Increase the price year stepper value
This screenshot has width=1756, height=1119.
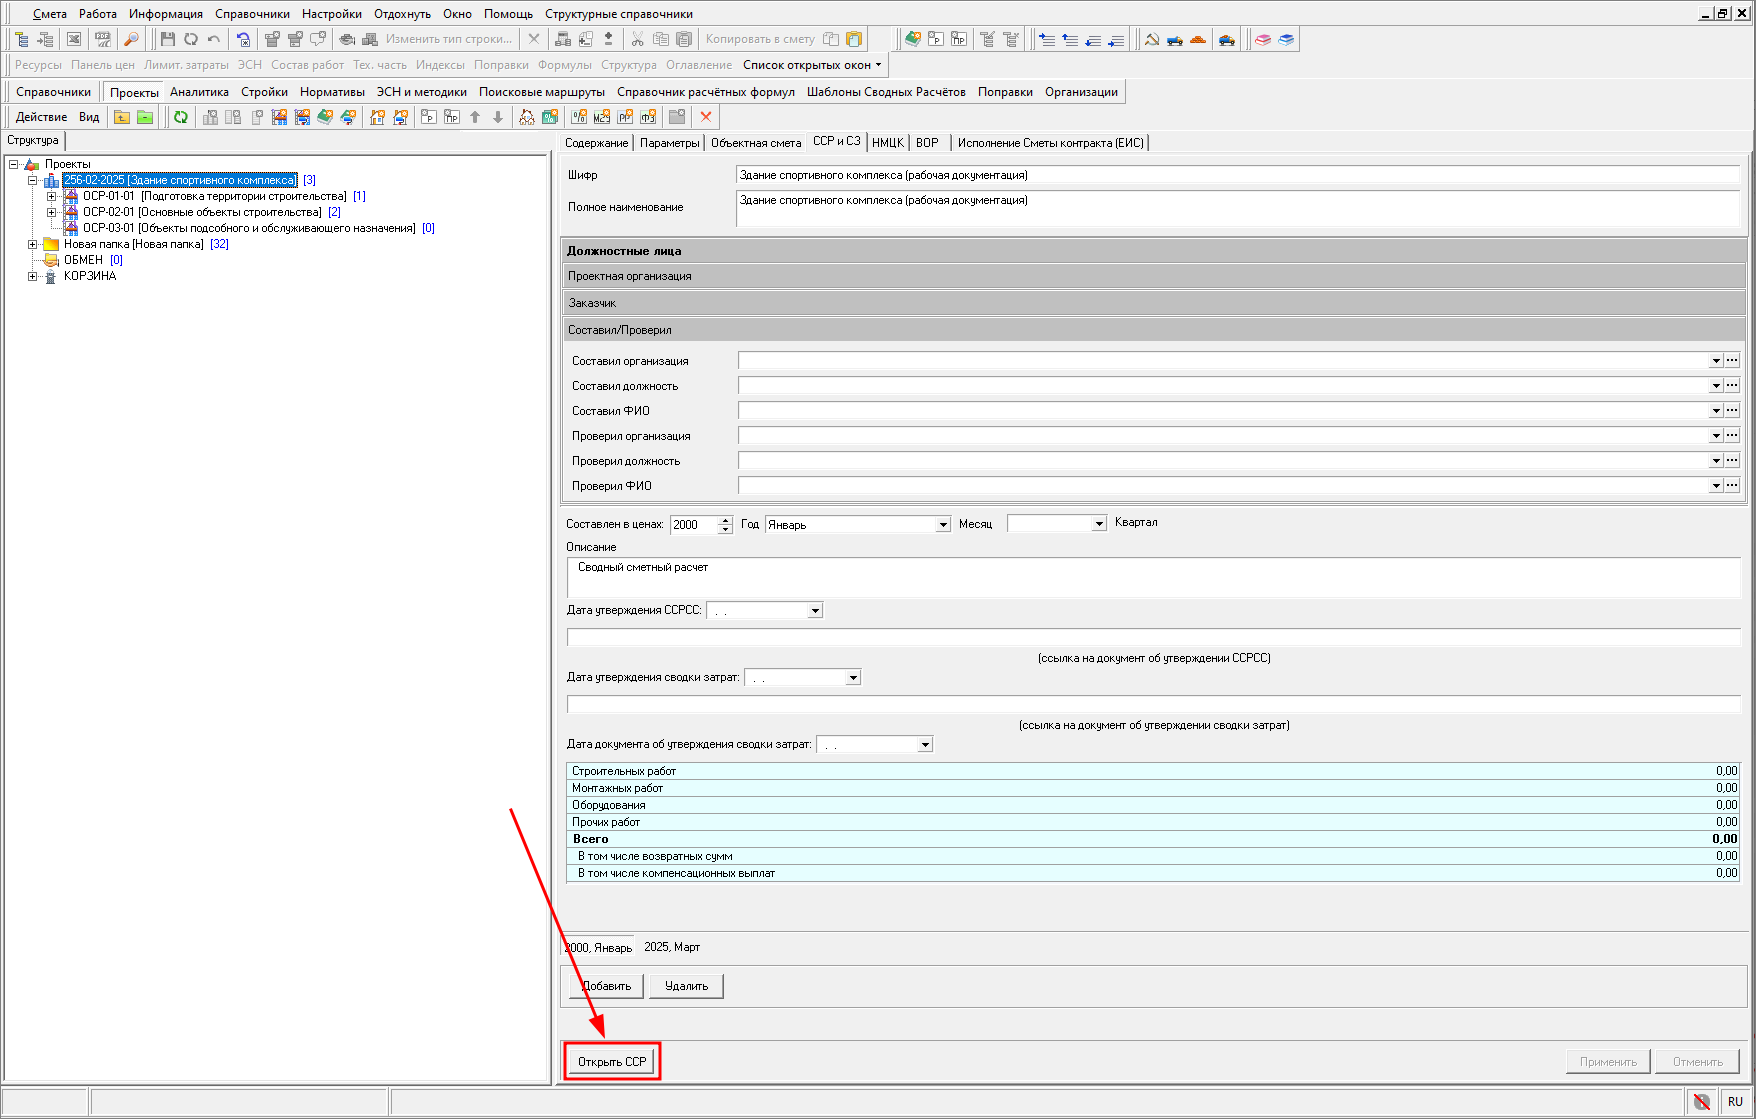(x=726, y=520)
